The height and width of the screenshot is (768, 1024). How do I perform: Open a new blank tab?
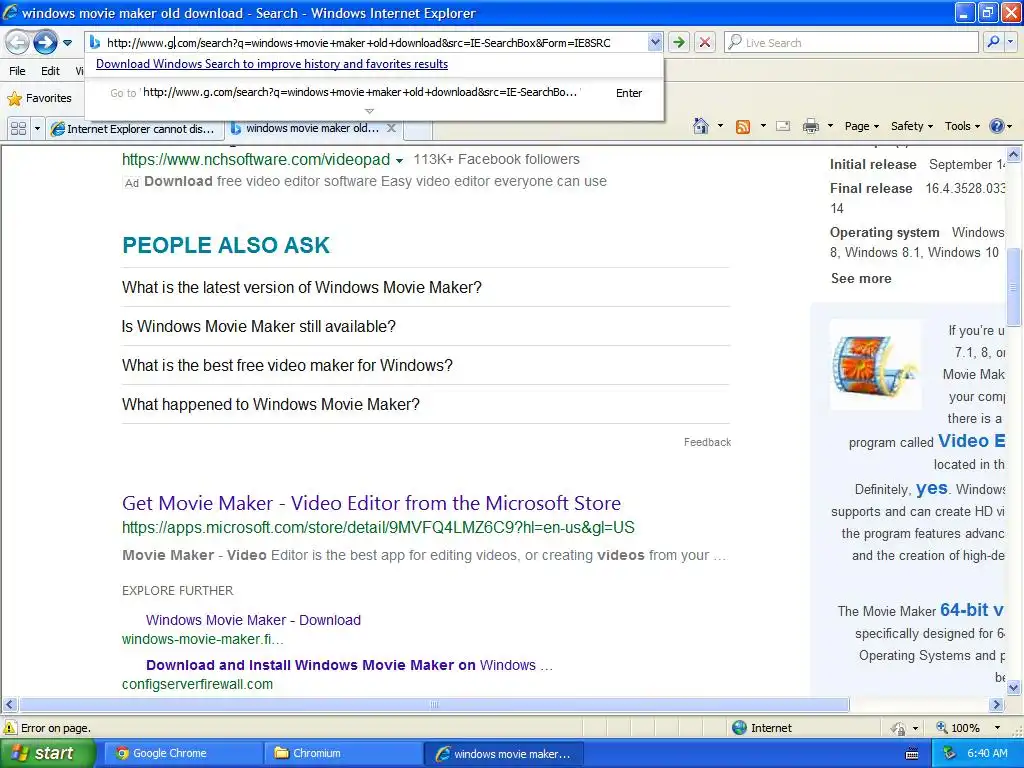coord(418,129)
